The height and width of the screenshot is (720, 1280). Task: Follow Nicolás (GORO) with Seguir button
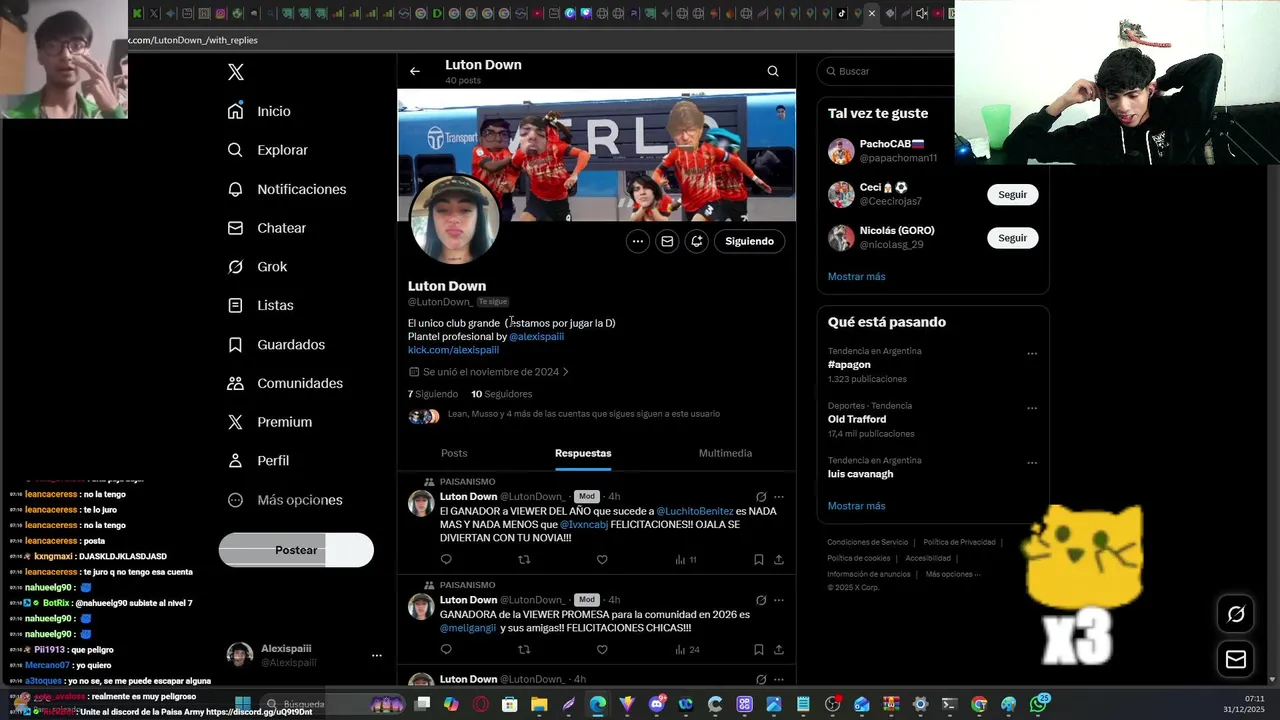(x=1012, y=238)
